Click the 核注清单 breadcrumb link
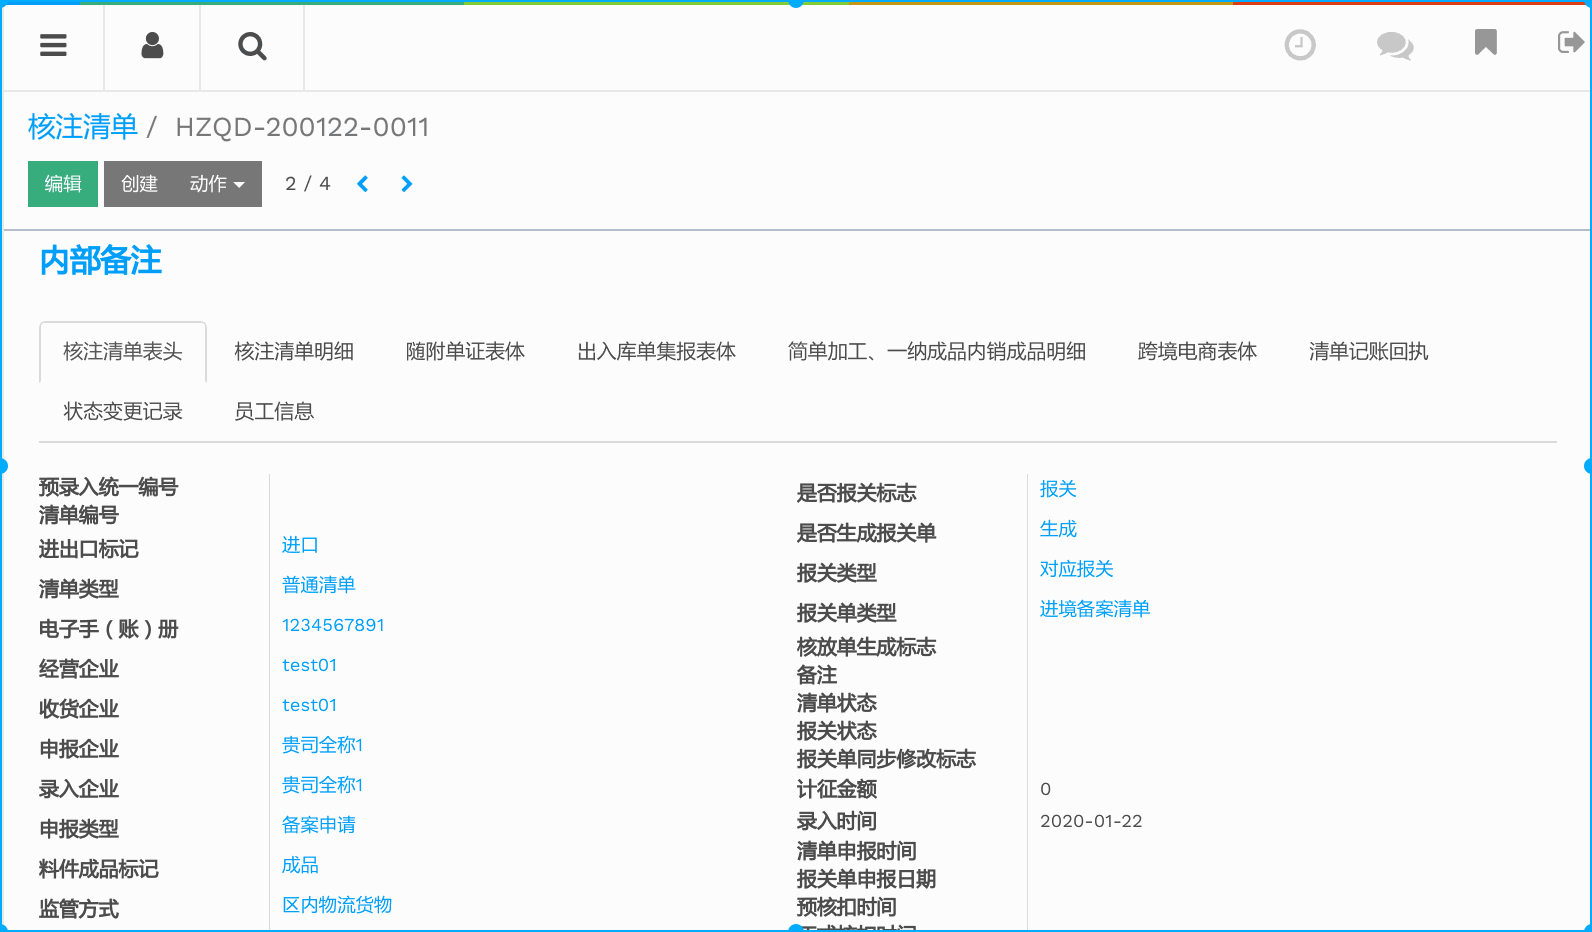This screenshot has height=932, width=1592. [x=83, y=127]
